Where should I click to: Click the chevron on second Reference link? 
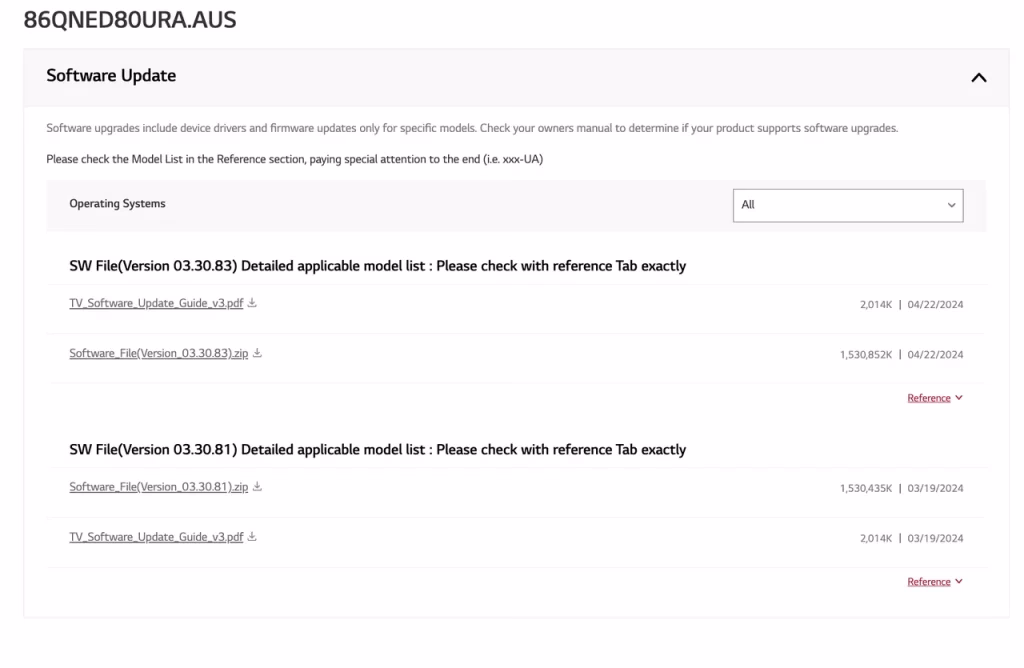959,581
